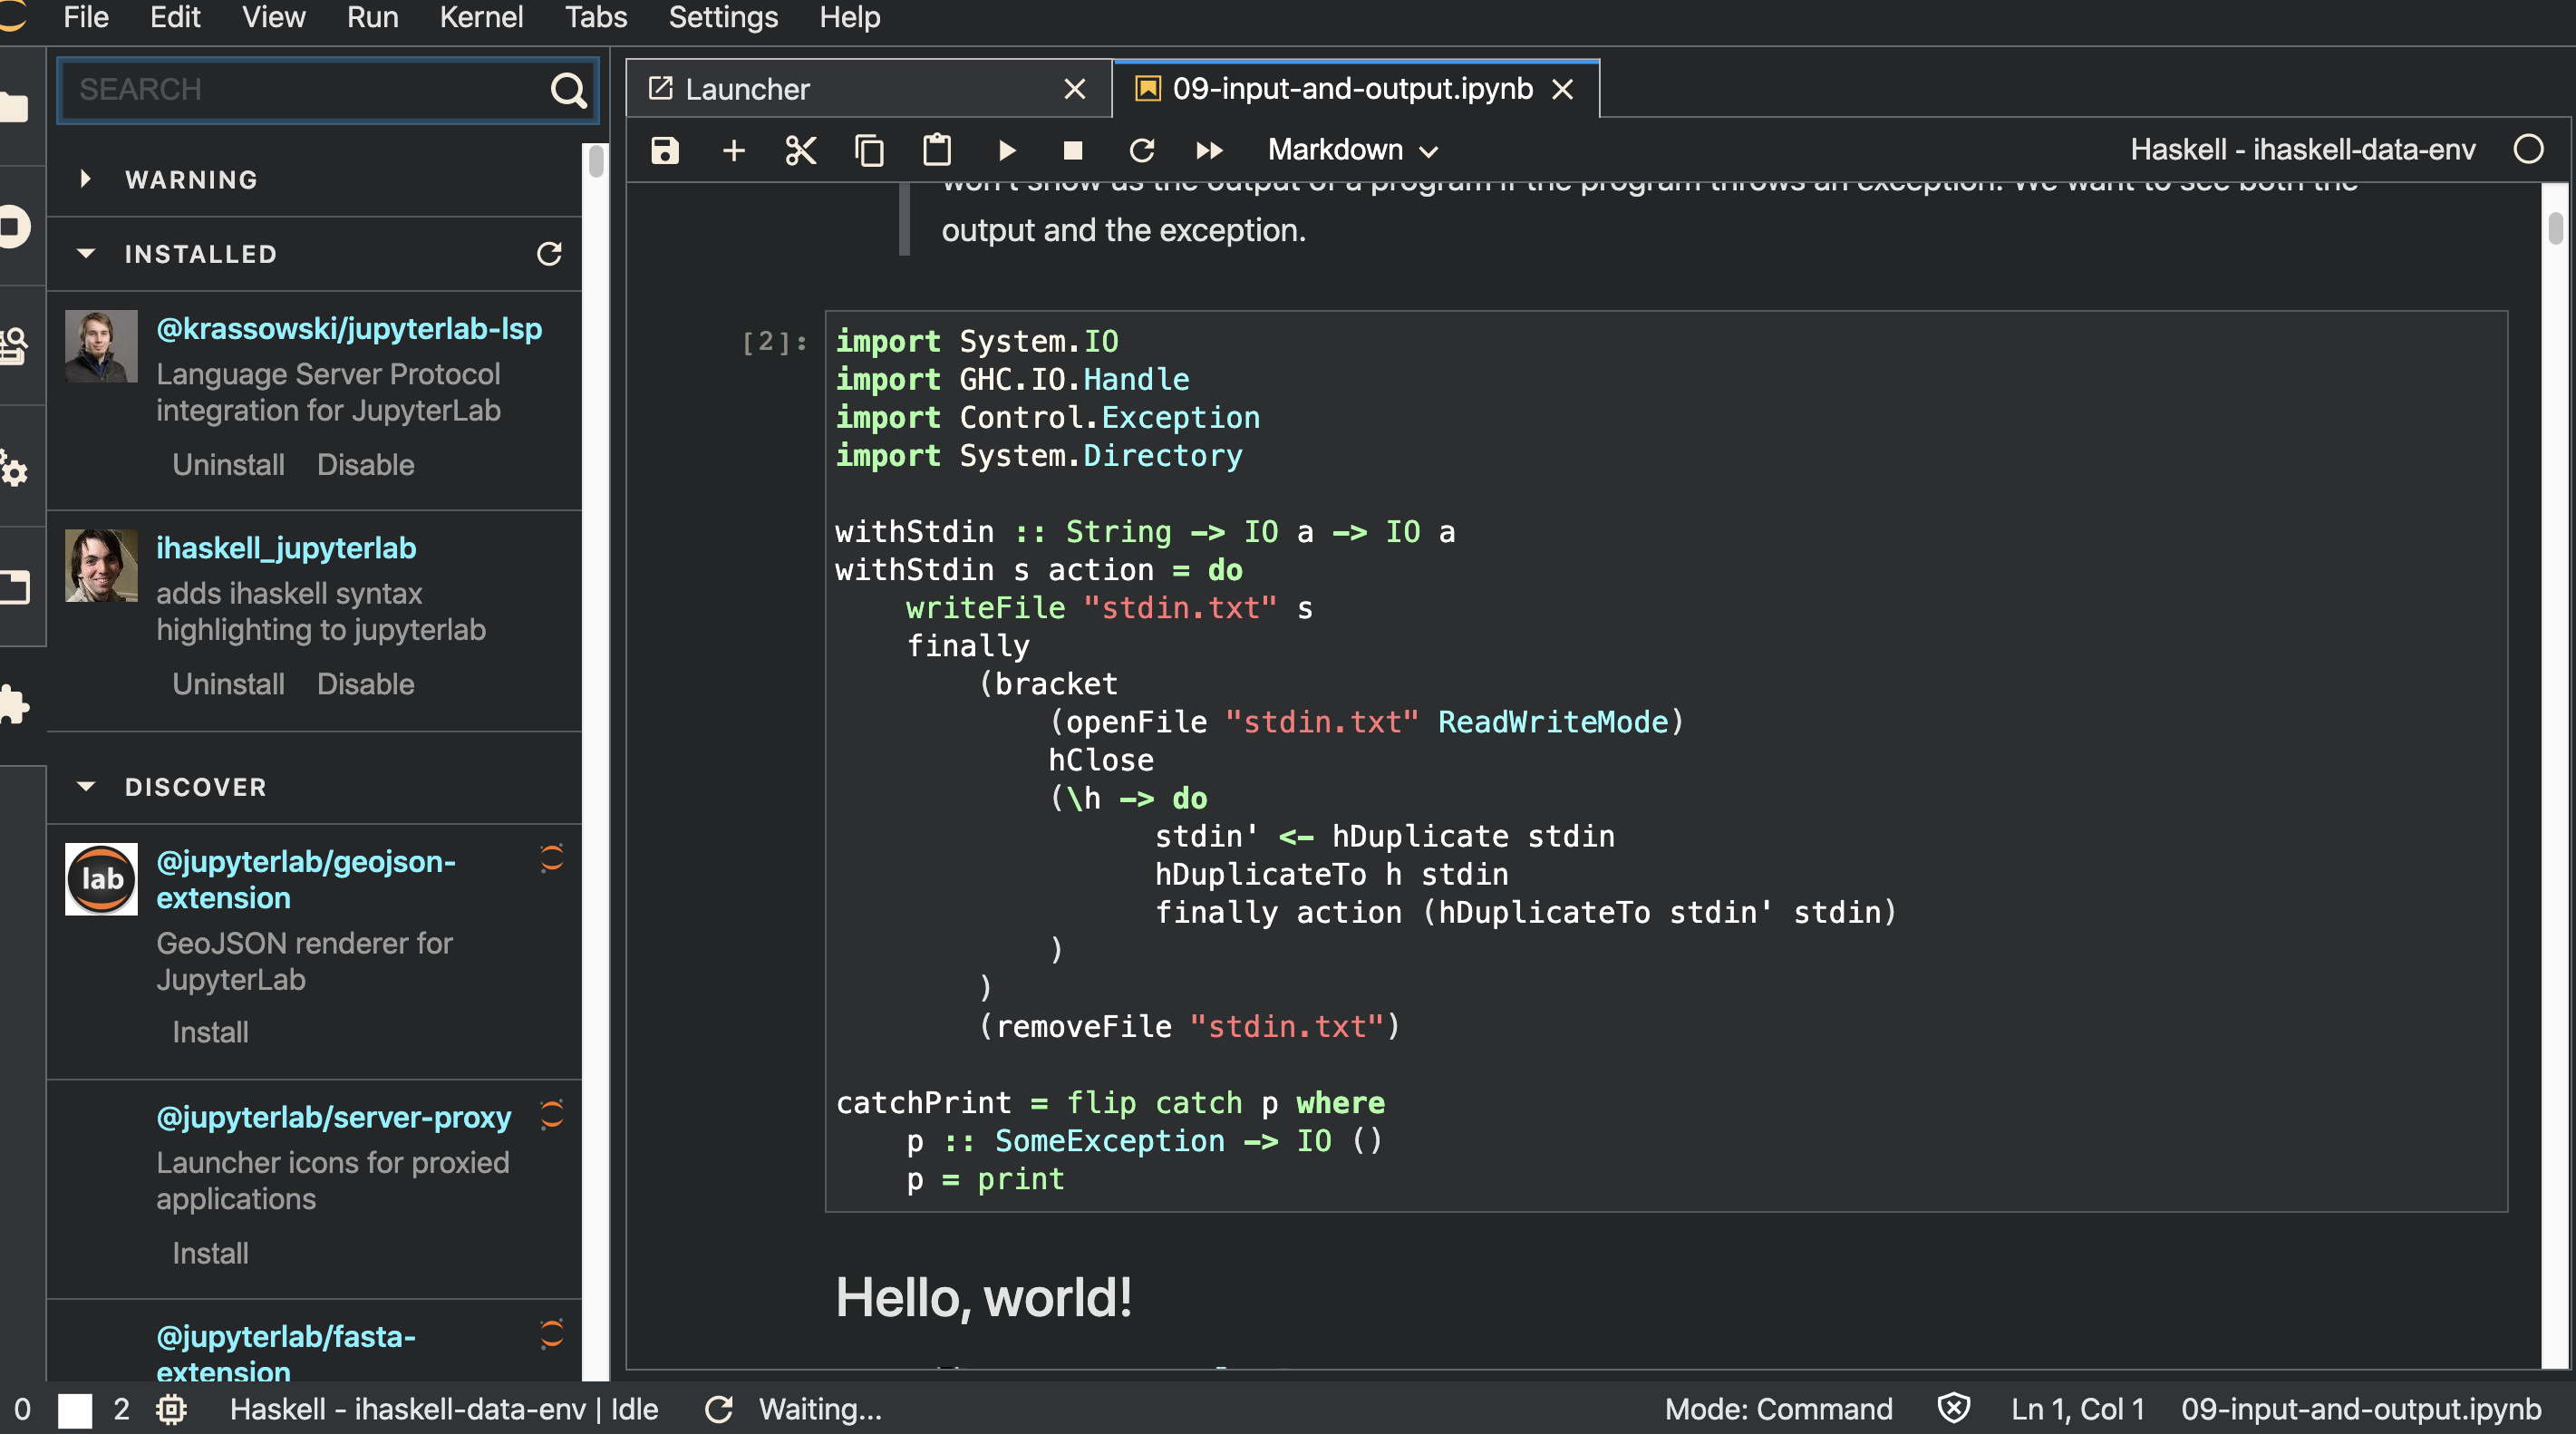Open the extension manager puzzle icon
Image resolution: width=2576 pixels, height=1434 pixels.
point(14,705)
